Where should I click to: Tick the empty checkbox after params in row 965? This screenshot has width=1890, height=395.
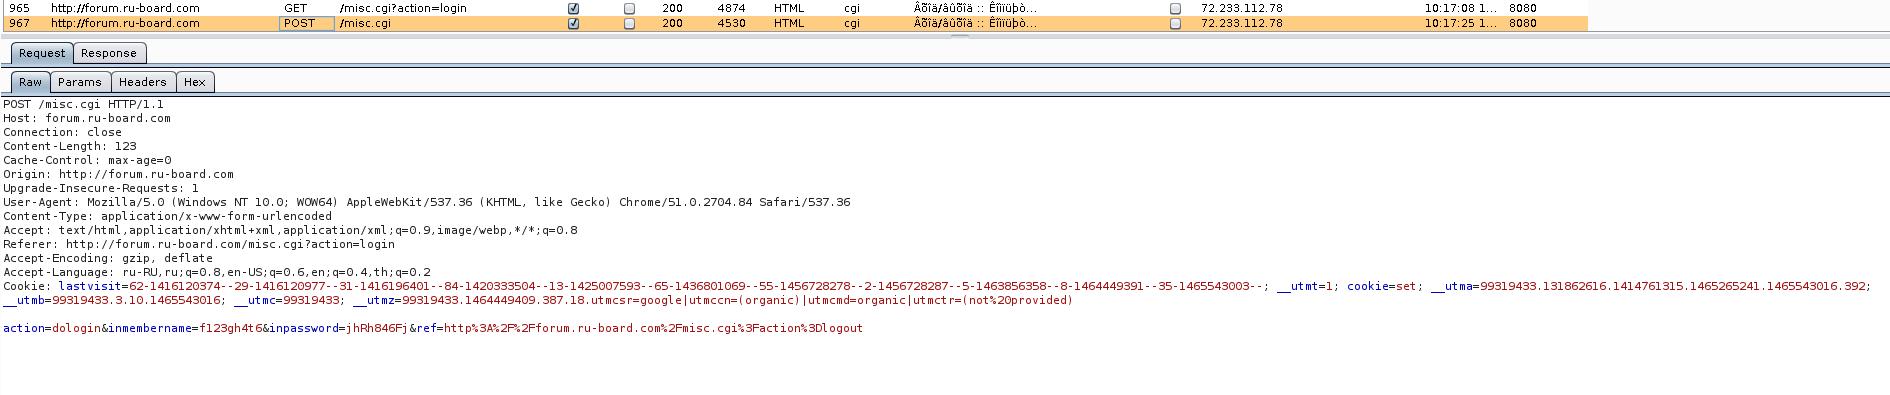coord(629,8)
